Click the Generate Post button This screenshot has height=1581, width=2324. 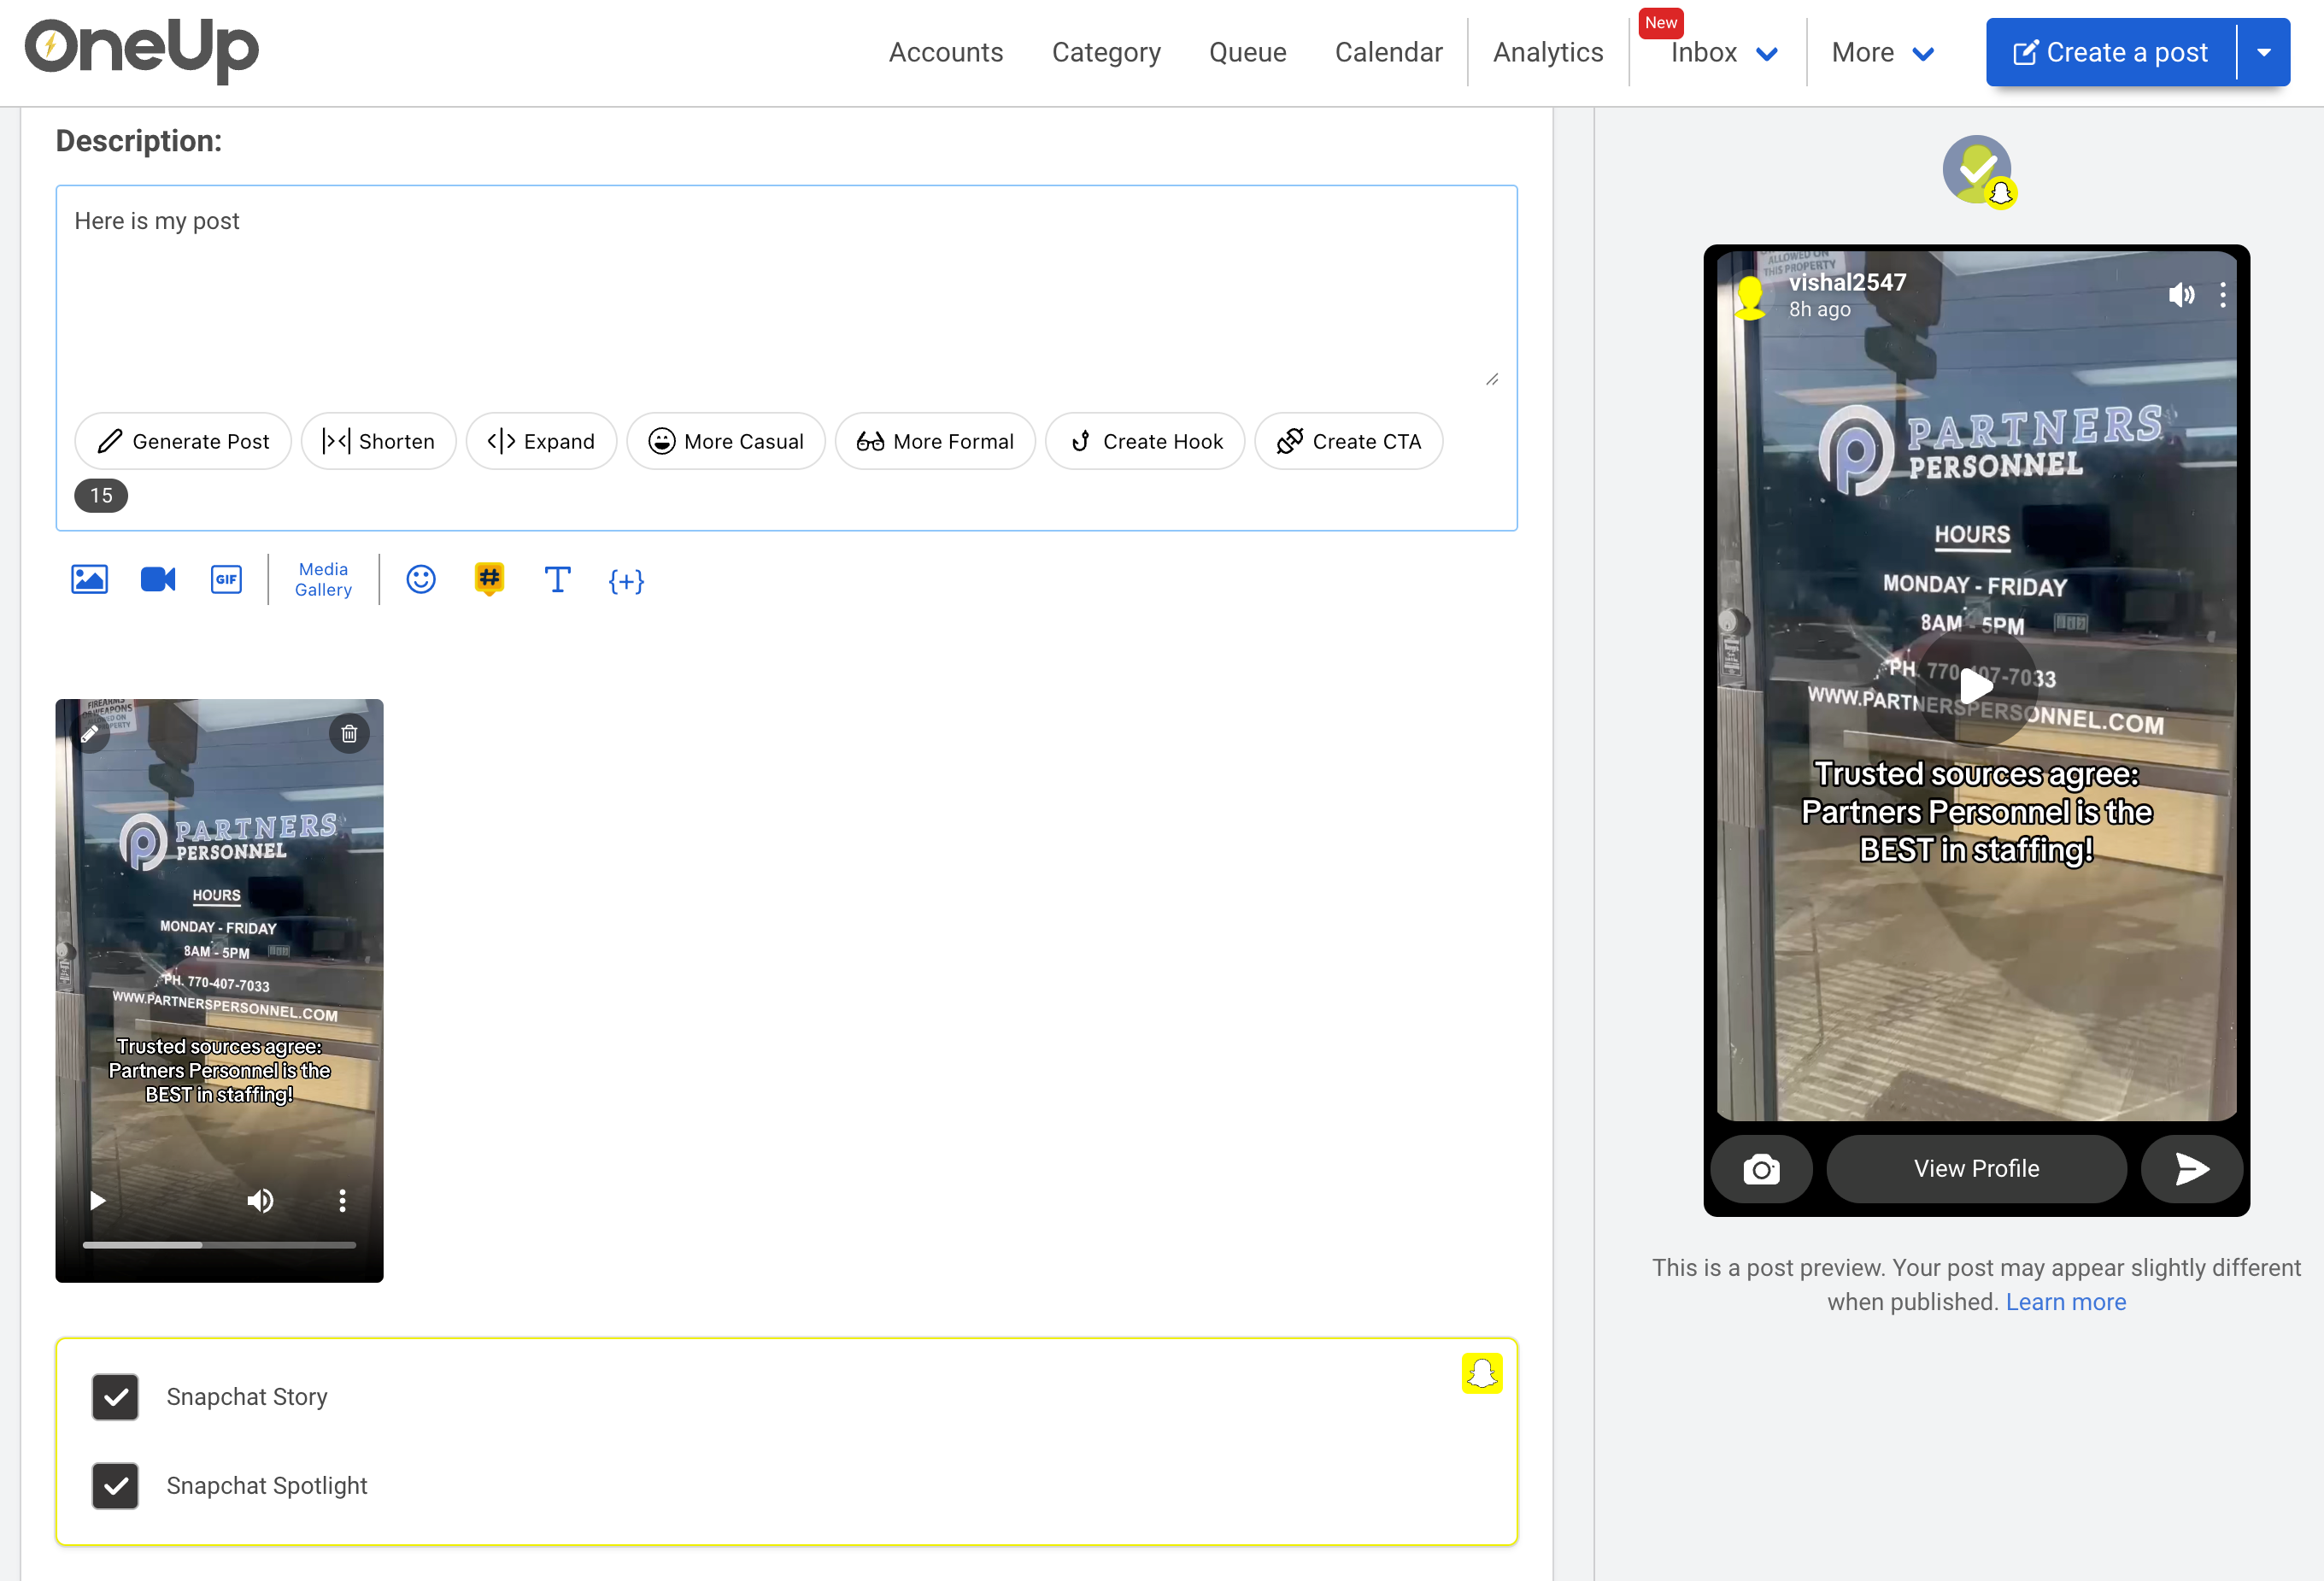click(183, 441)
